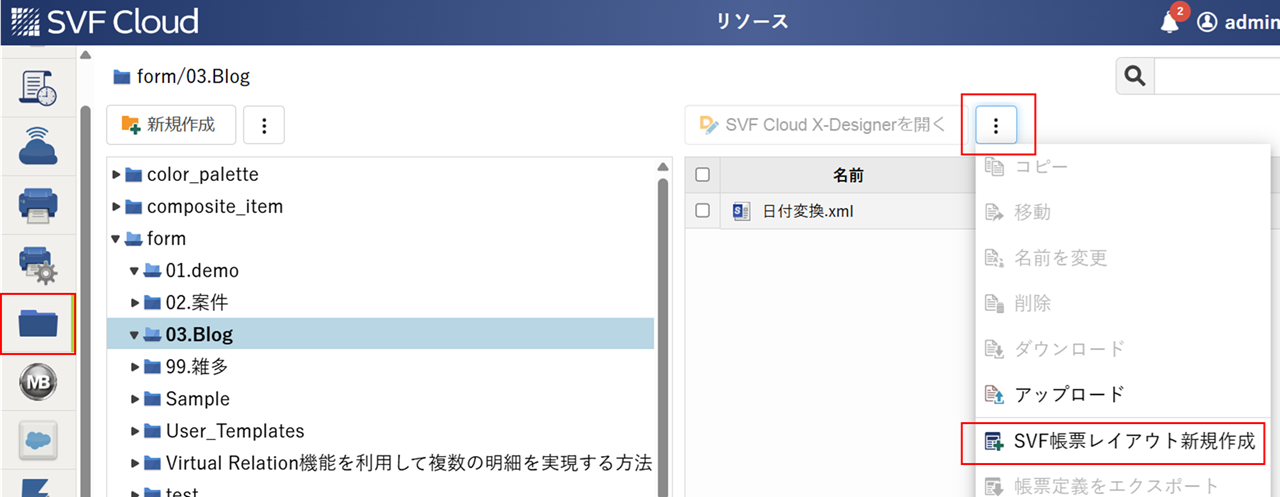Open the Resources folder icon in sidebar

[38, 323]
